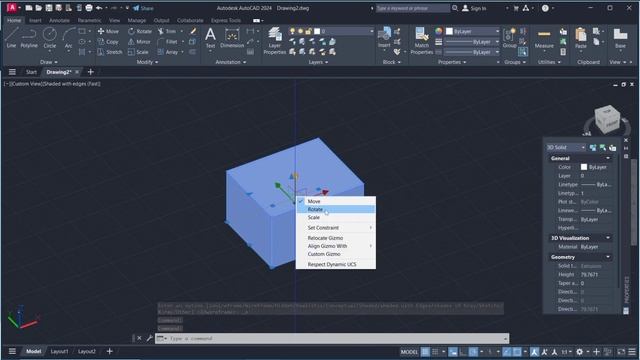The image size is (640, 360).
Task: Collapse the General section in Properties
Action: 608,158
